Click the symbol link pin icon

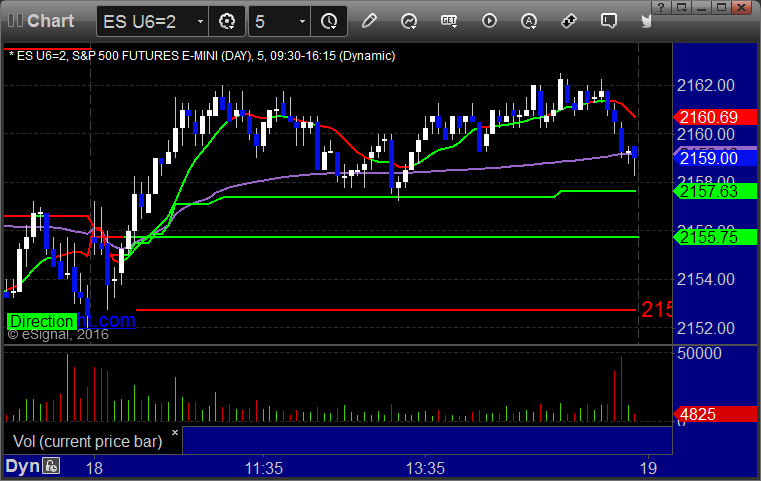click(569, 21)
